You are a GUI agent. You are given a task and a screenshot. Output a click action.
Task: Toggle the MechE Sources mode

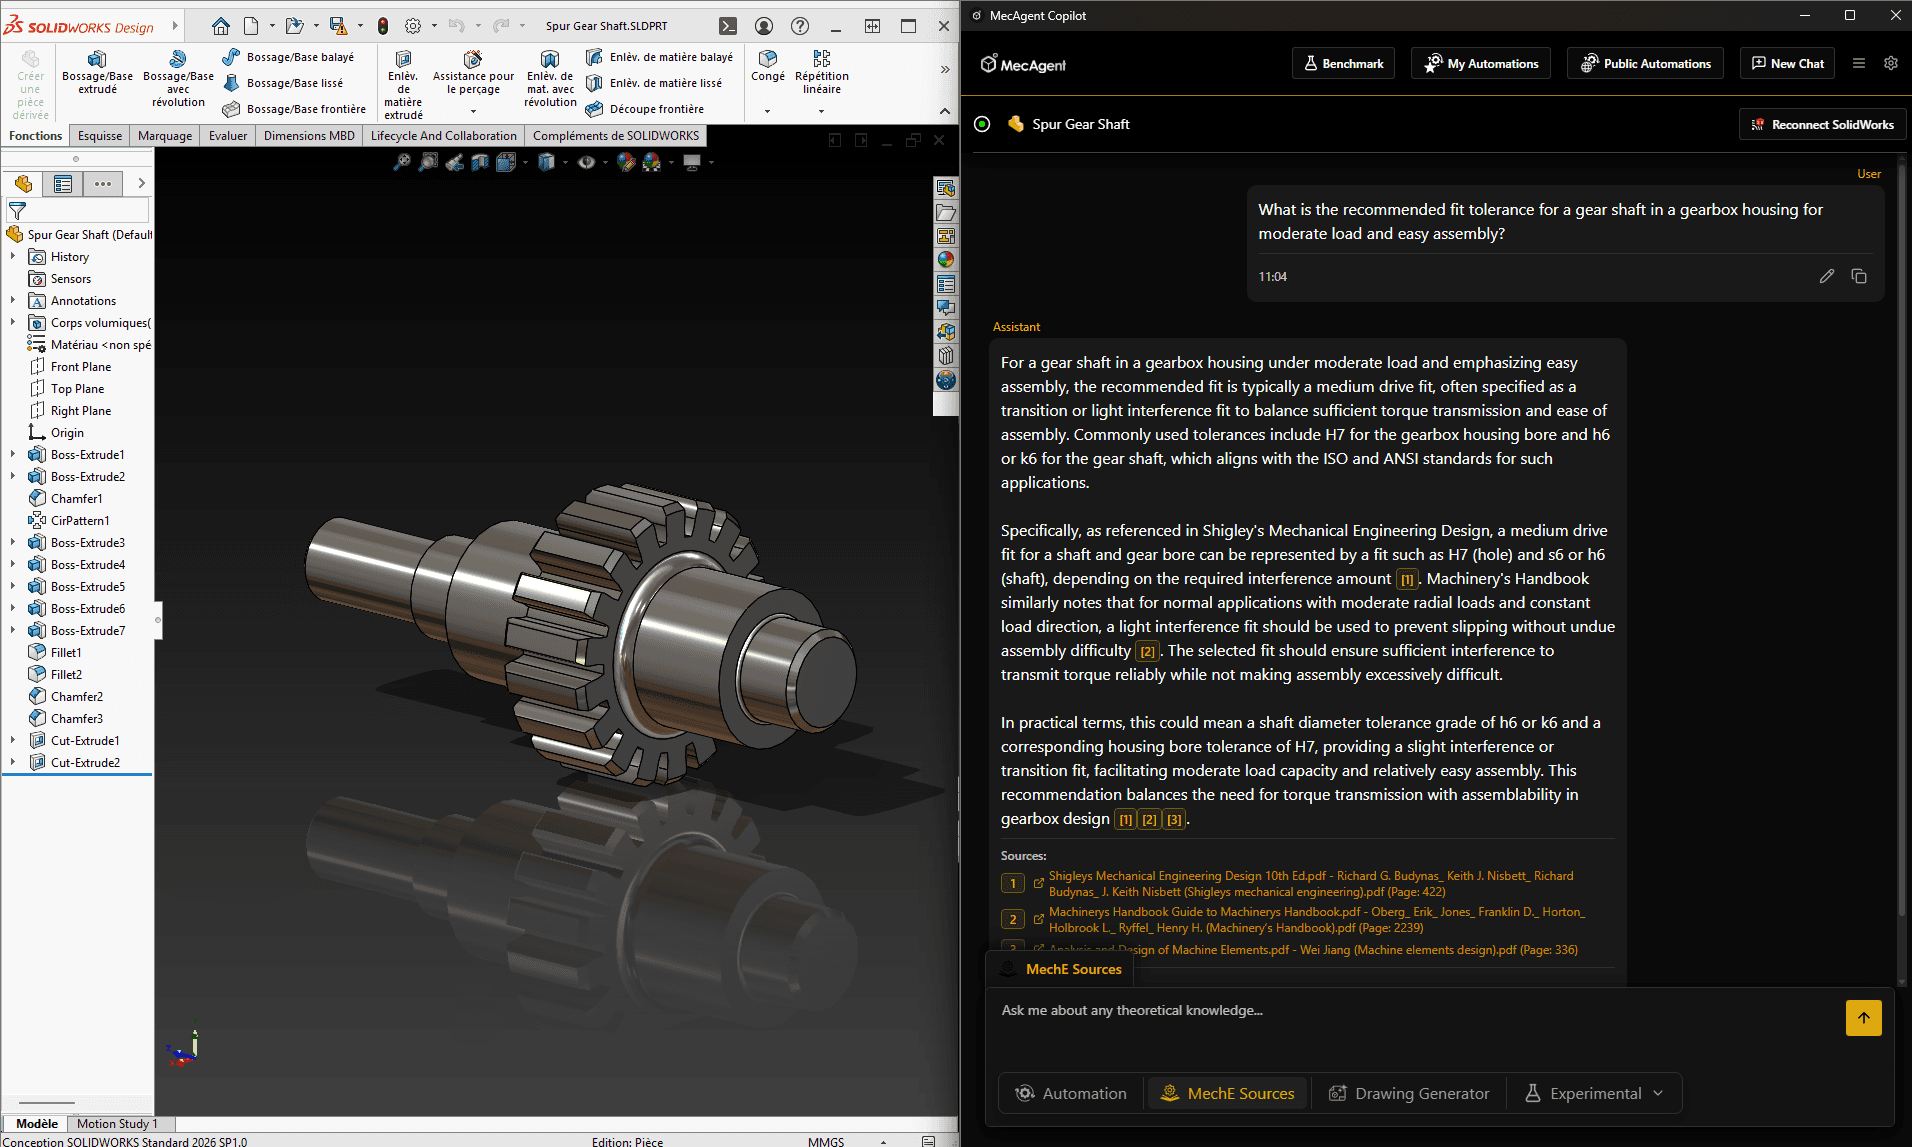pyautogui.click(x=1227, y=1093)
